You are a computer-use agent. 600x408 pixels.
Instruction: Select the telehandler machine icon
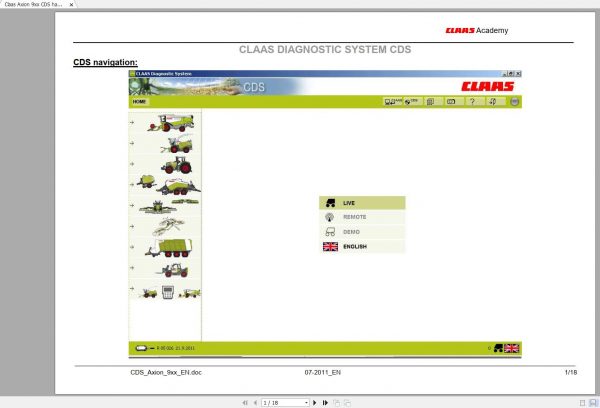click(172, 270)
